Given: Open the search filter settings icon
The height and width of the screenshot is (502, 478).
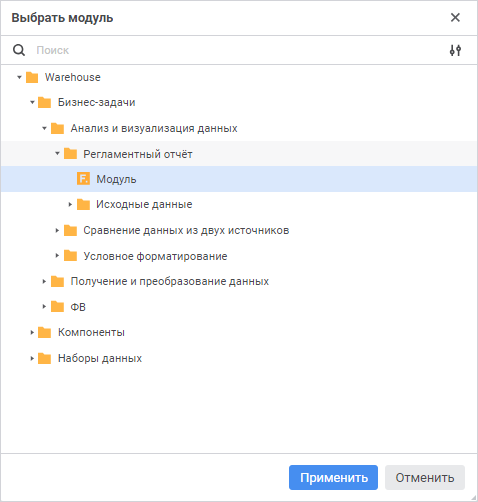Looking at the screenshot, I should pos(455,50).
